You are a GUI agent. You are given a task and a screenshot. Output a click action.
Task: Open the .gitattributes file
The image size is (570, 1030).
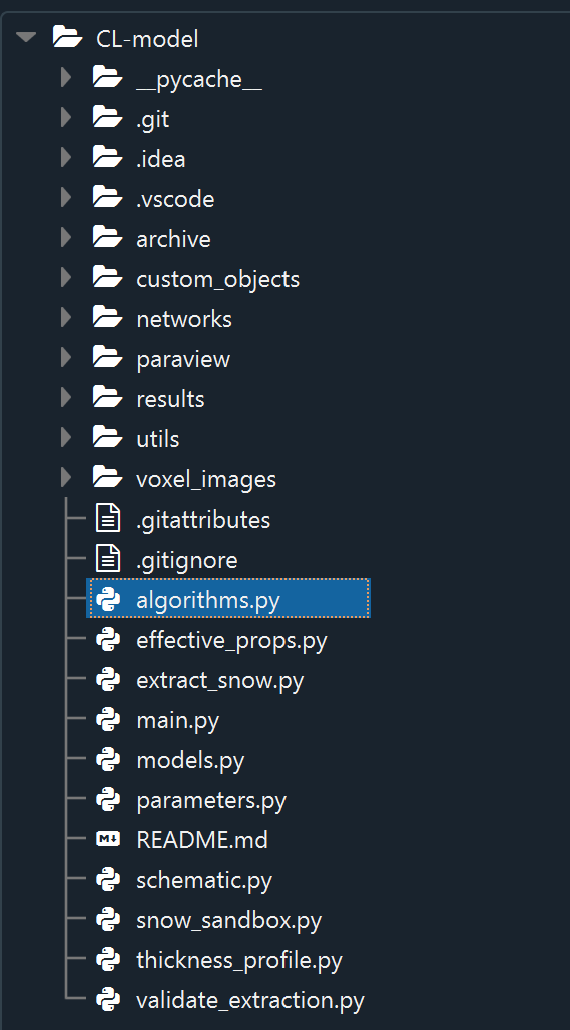203,520
